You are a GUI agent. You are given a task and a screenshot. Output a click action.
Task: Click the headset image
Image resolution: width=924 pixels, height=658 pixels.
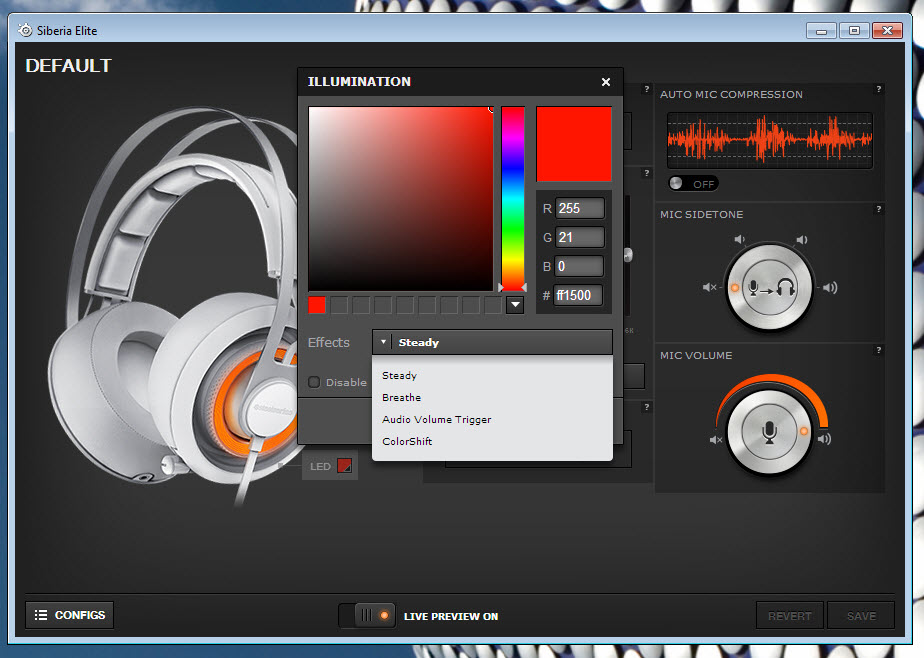177,306
